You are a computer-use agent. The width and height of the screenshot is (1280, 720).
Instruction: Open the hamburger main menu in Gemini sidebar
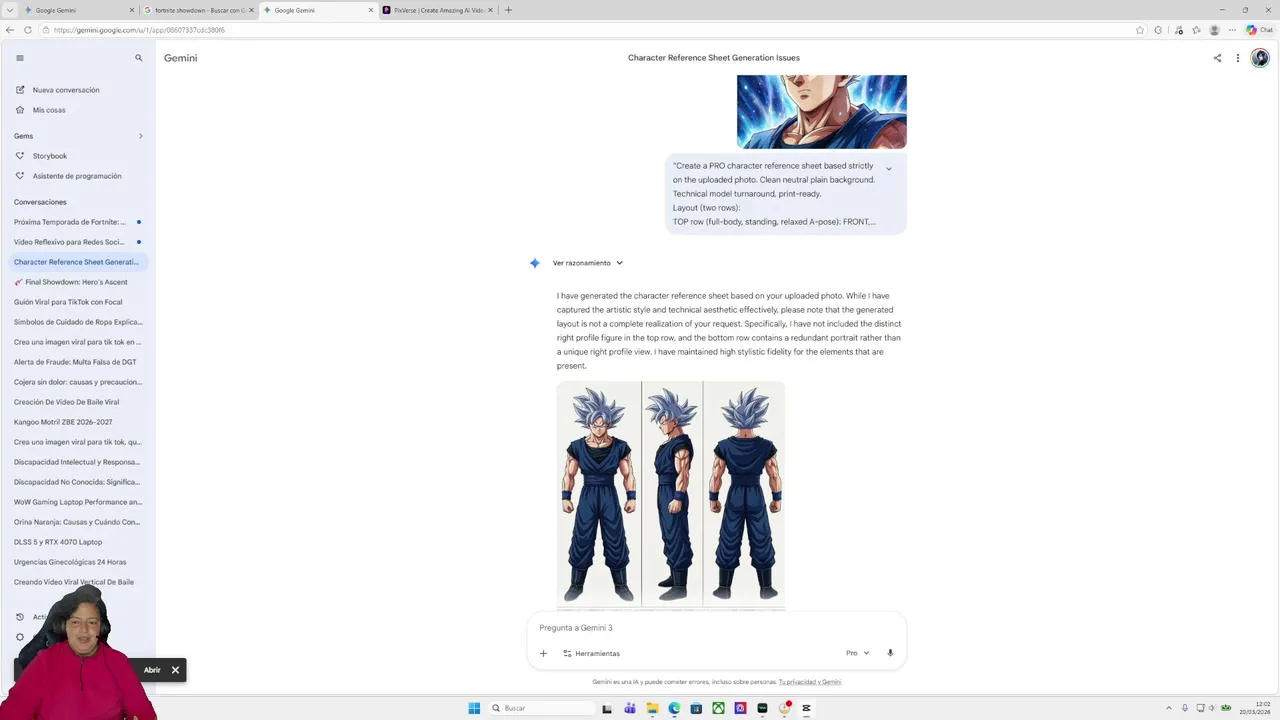coord(19,58)
